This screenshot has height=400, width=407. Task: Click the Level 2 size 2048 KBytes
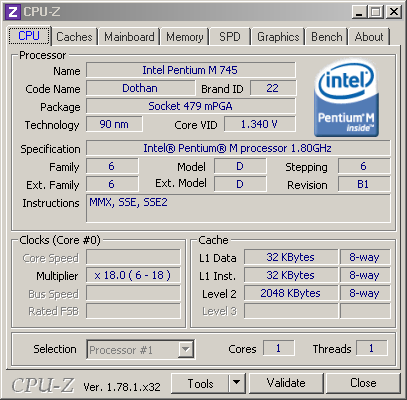pyautogui.click(x=291, y=293)
